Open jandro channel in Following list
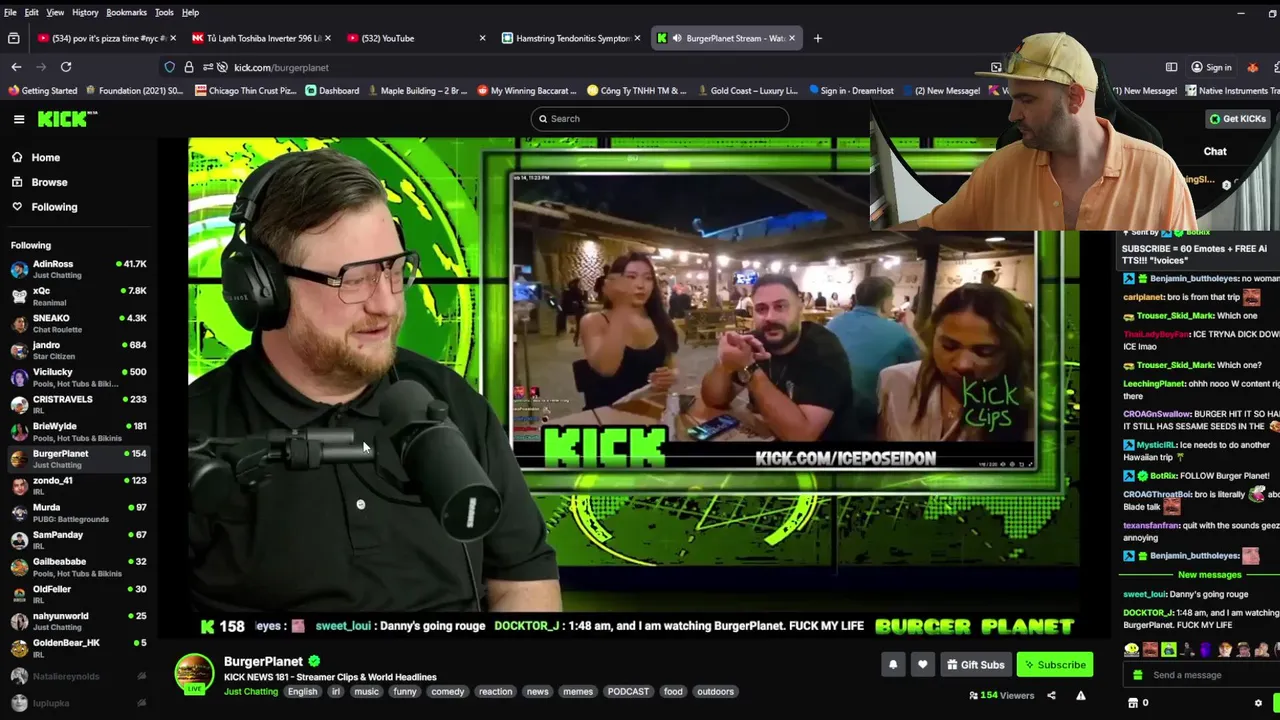1280x720 pixels. (78, 350)
